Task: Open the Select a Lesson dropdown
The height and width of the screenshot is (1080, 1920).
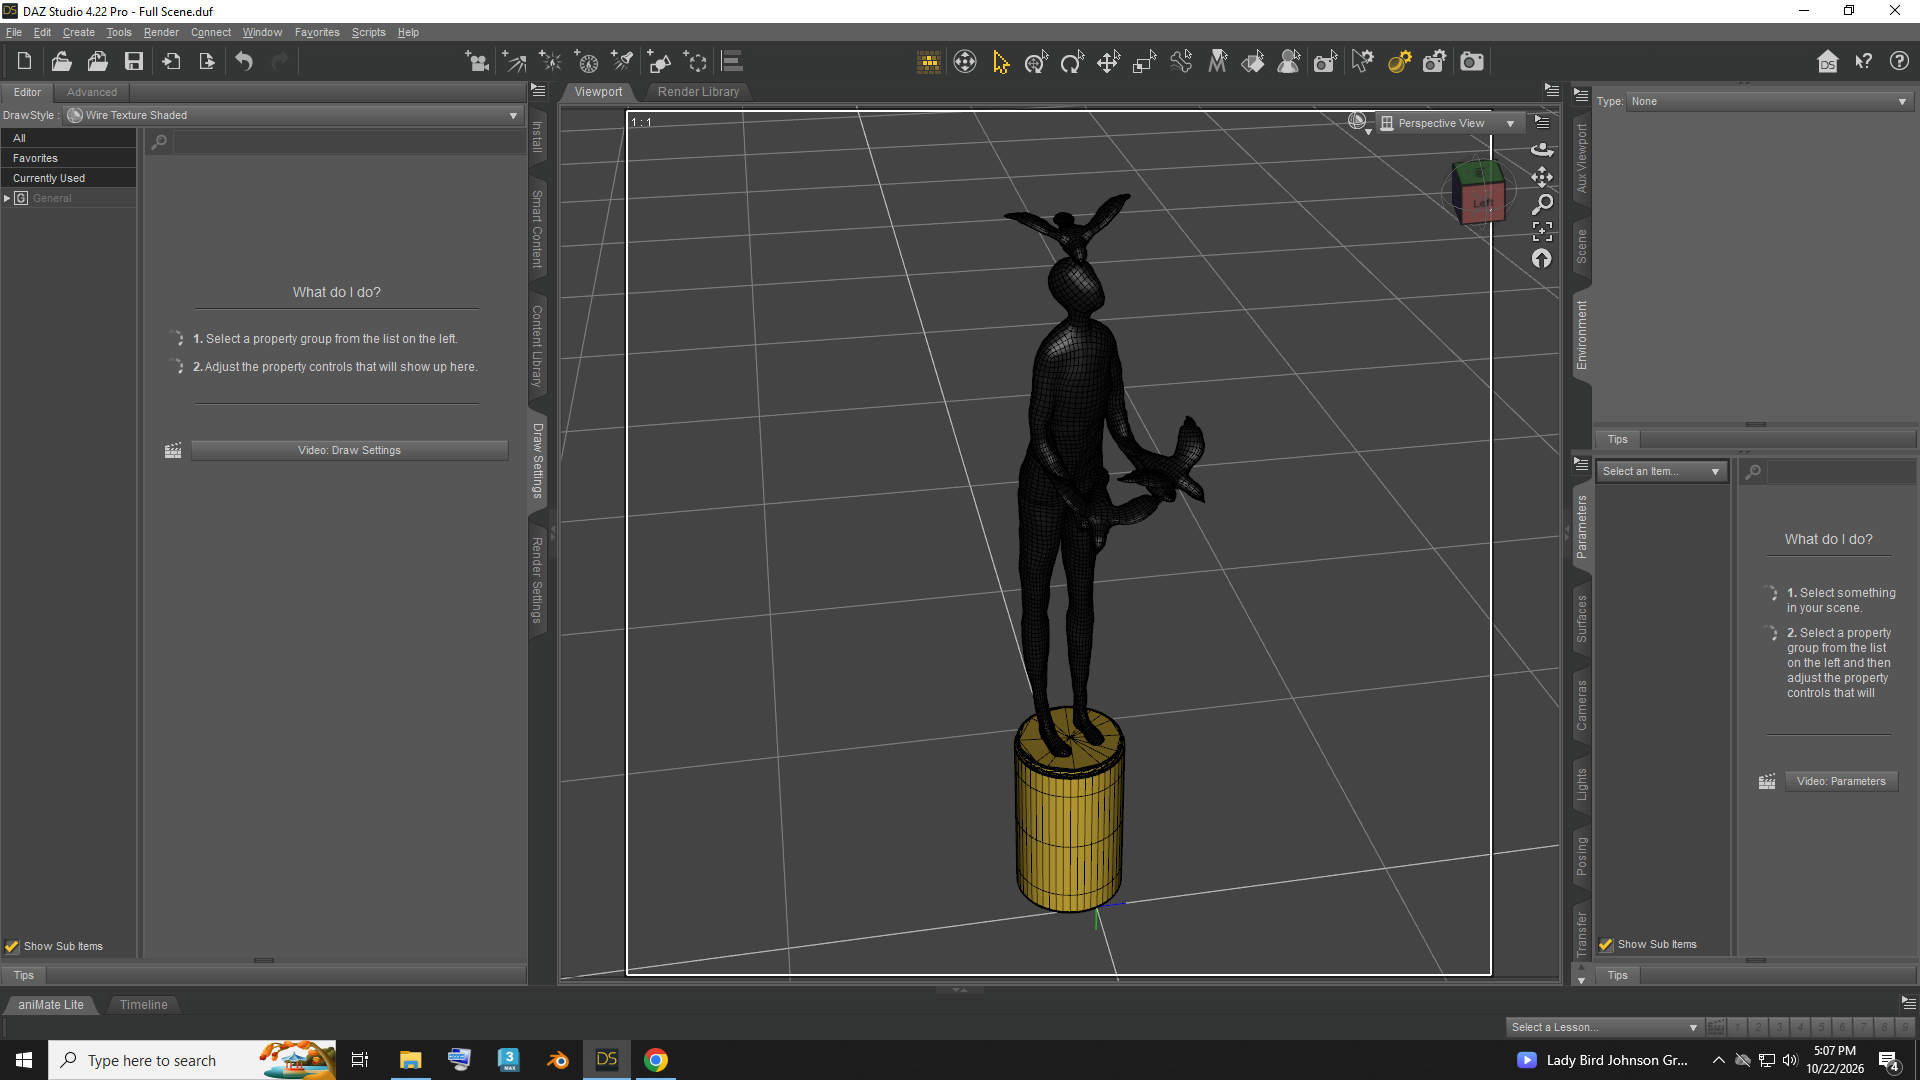Action: coord(1603,1027)
